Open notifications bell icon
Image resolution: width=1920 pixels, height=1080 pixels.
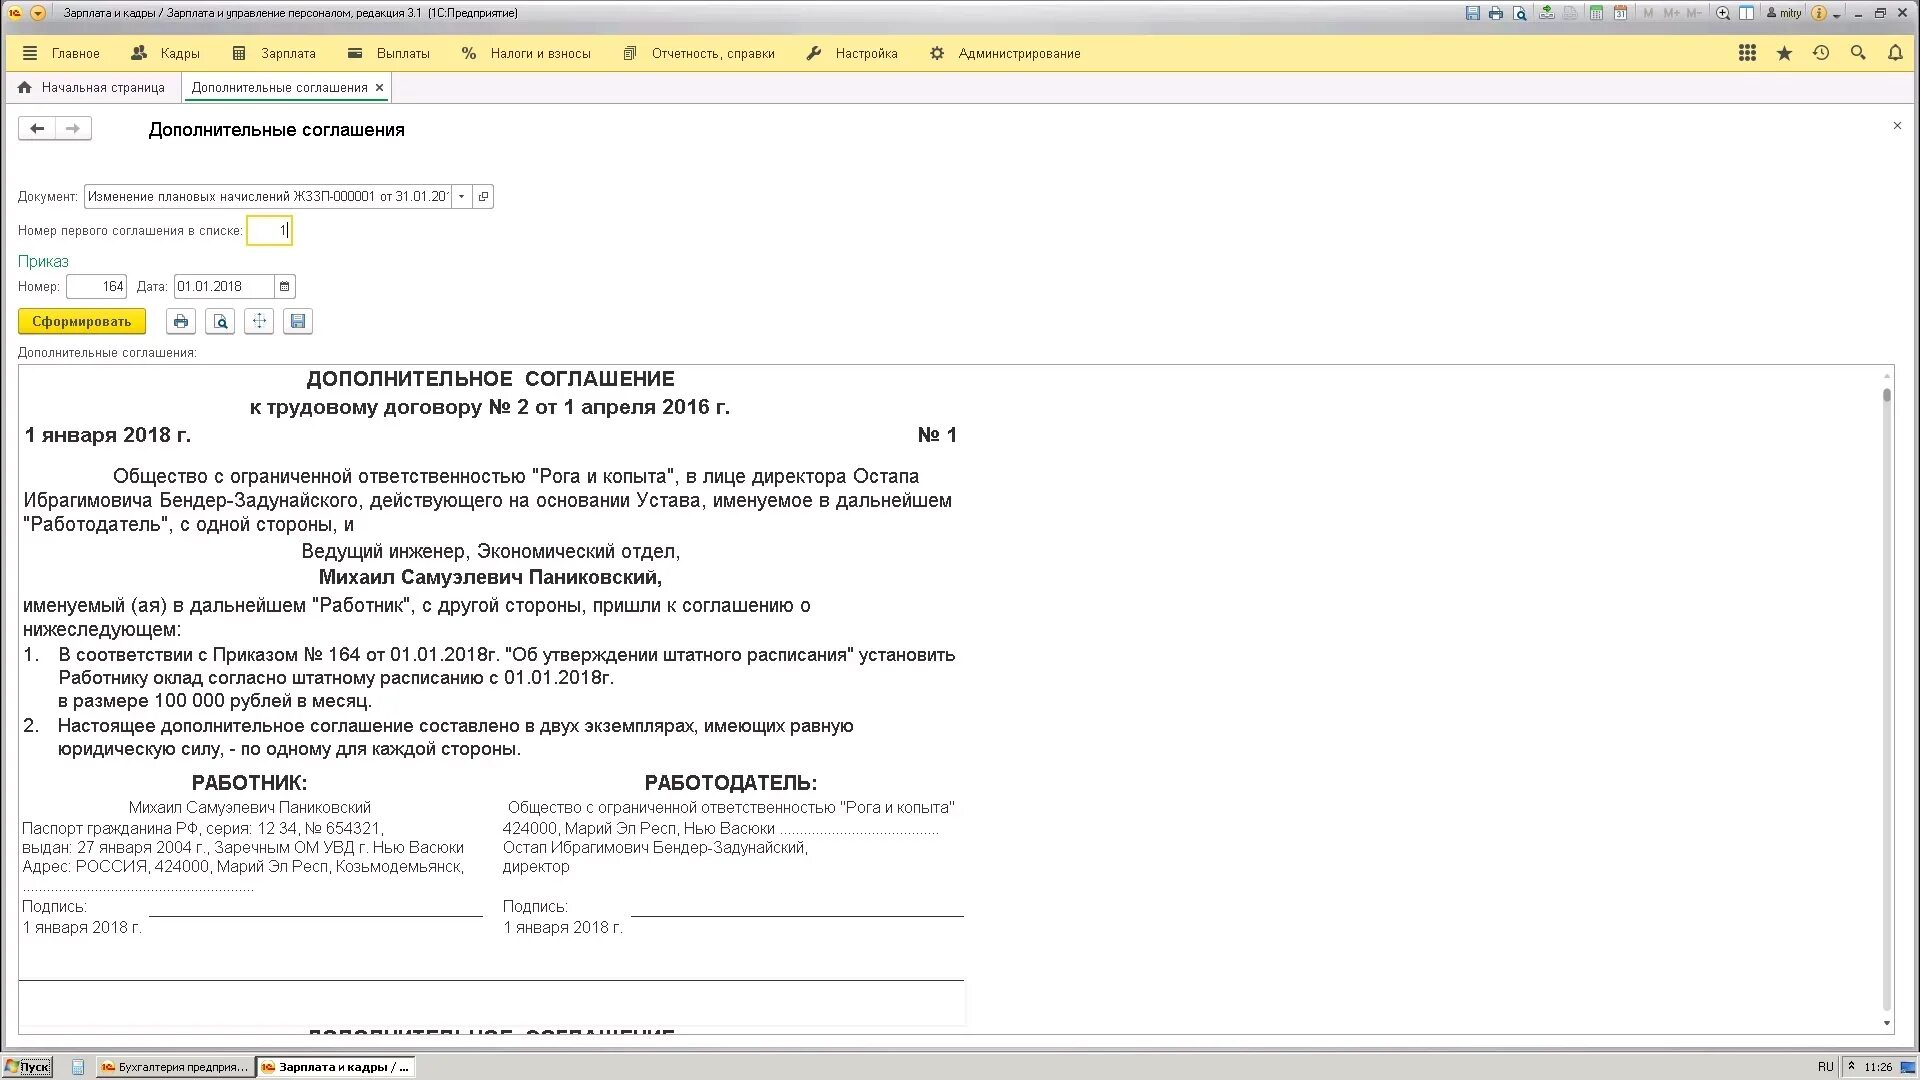click(x=1895, y=53)
